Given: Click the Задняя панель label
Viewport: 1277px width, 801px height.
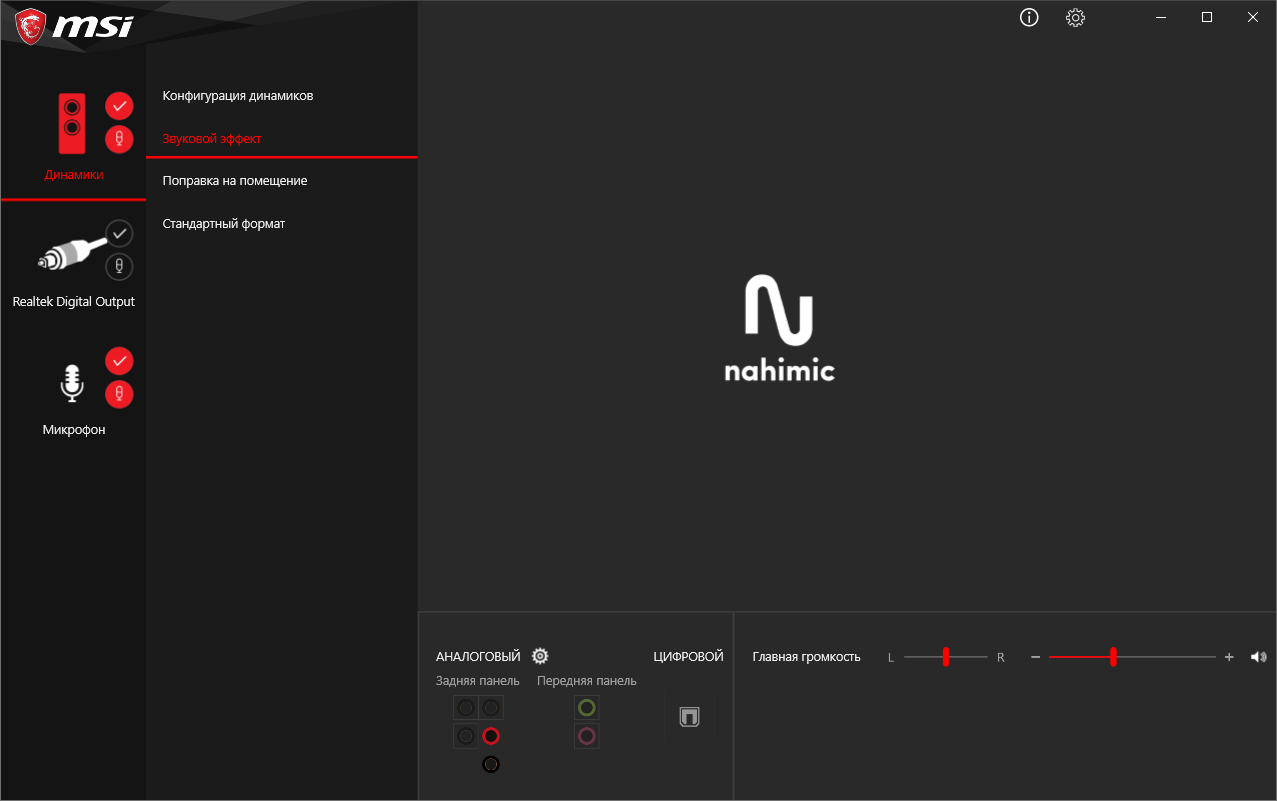Looking at the screenshot, I should tap(478, 681).
